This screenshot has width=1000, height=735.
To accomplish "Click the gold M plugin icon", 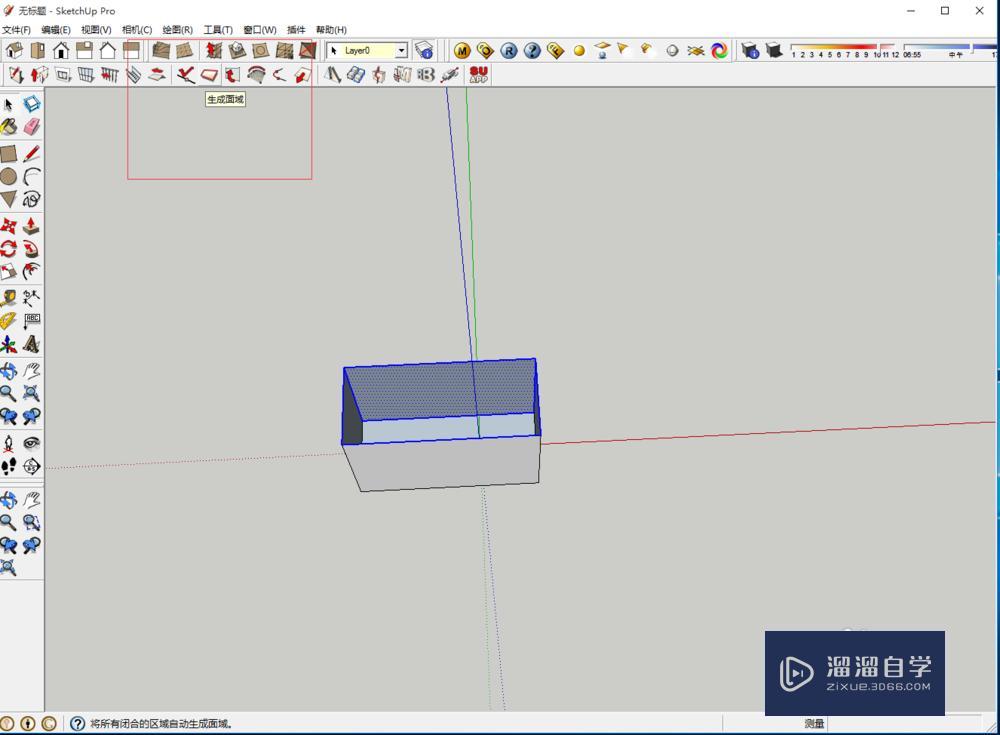I will [x=462, y=50].
